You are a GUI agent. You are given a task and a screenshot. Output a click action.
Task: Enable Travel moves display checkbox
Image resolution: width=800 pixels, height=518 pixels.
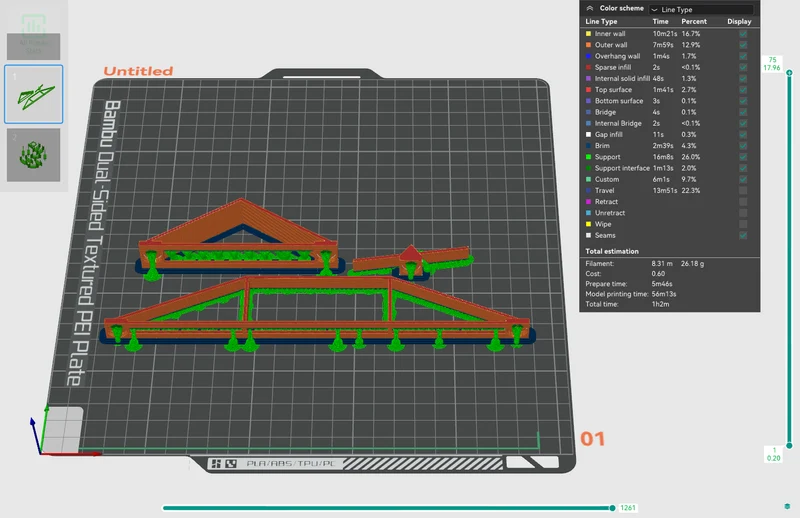[x=743, y=190]
